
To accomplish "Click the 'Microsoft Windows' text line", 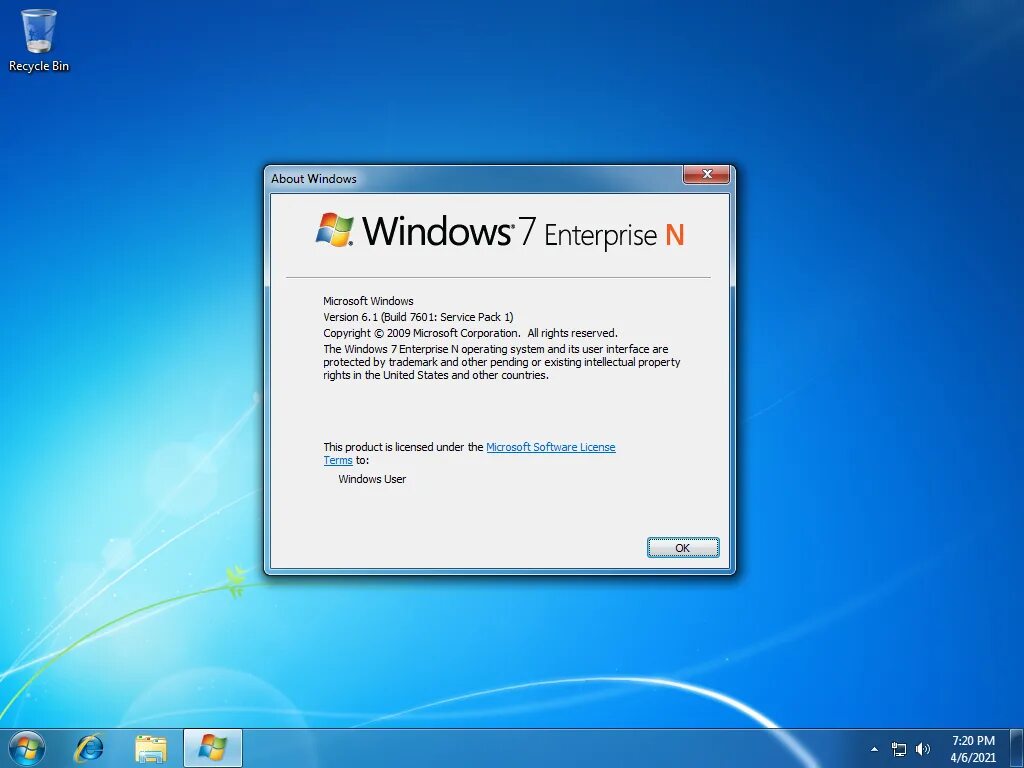I will pos(368,301).
